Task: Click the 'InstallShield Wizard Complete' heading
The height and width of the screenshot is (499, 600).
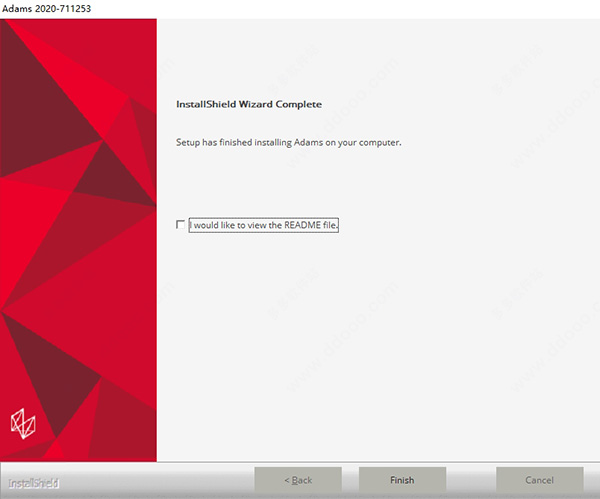Action: coord(249,104)
